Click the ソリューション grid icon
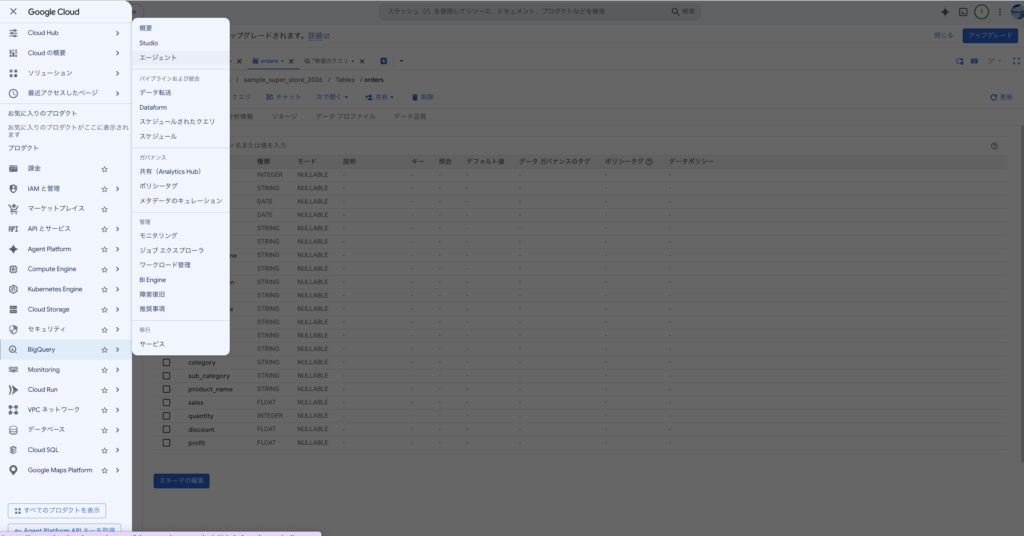The height and width of the screenshot is (536, 1024). click(x=13, y=73)
